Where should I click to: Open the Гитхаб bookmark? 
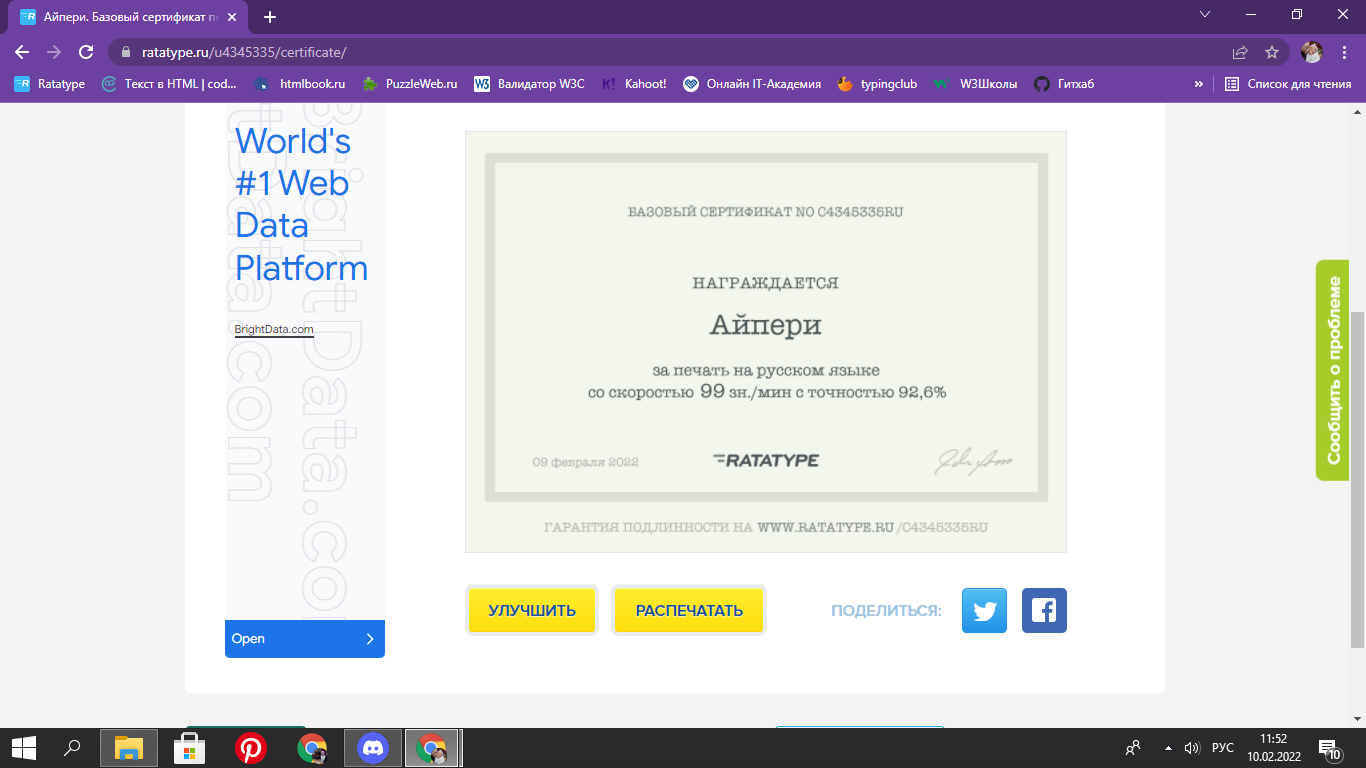1065,84
